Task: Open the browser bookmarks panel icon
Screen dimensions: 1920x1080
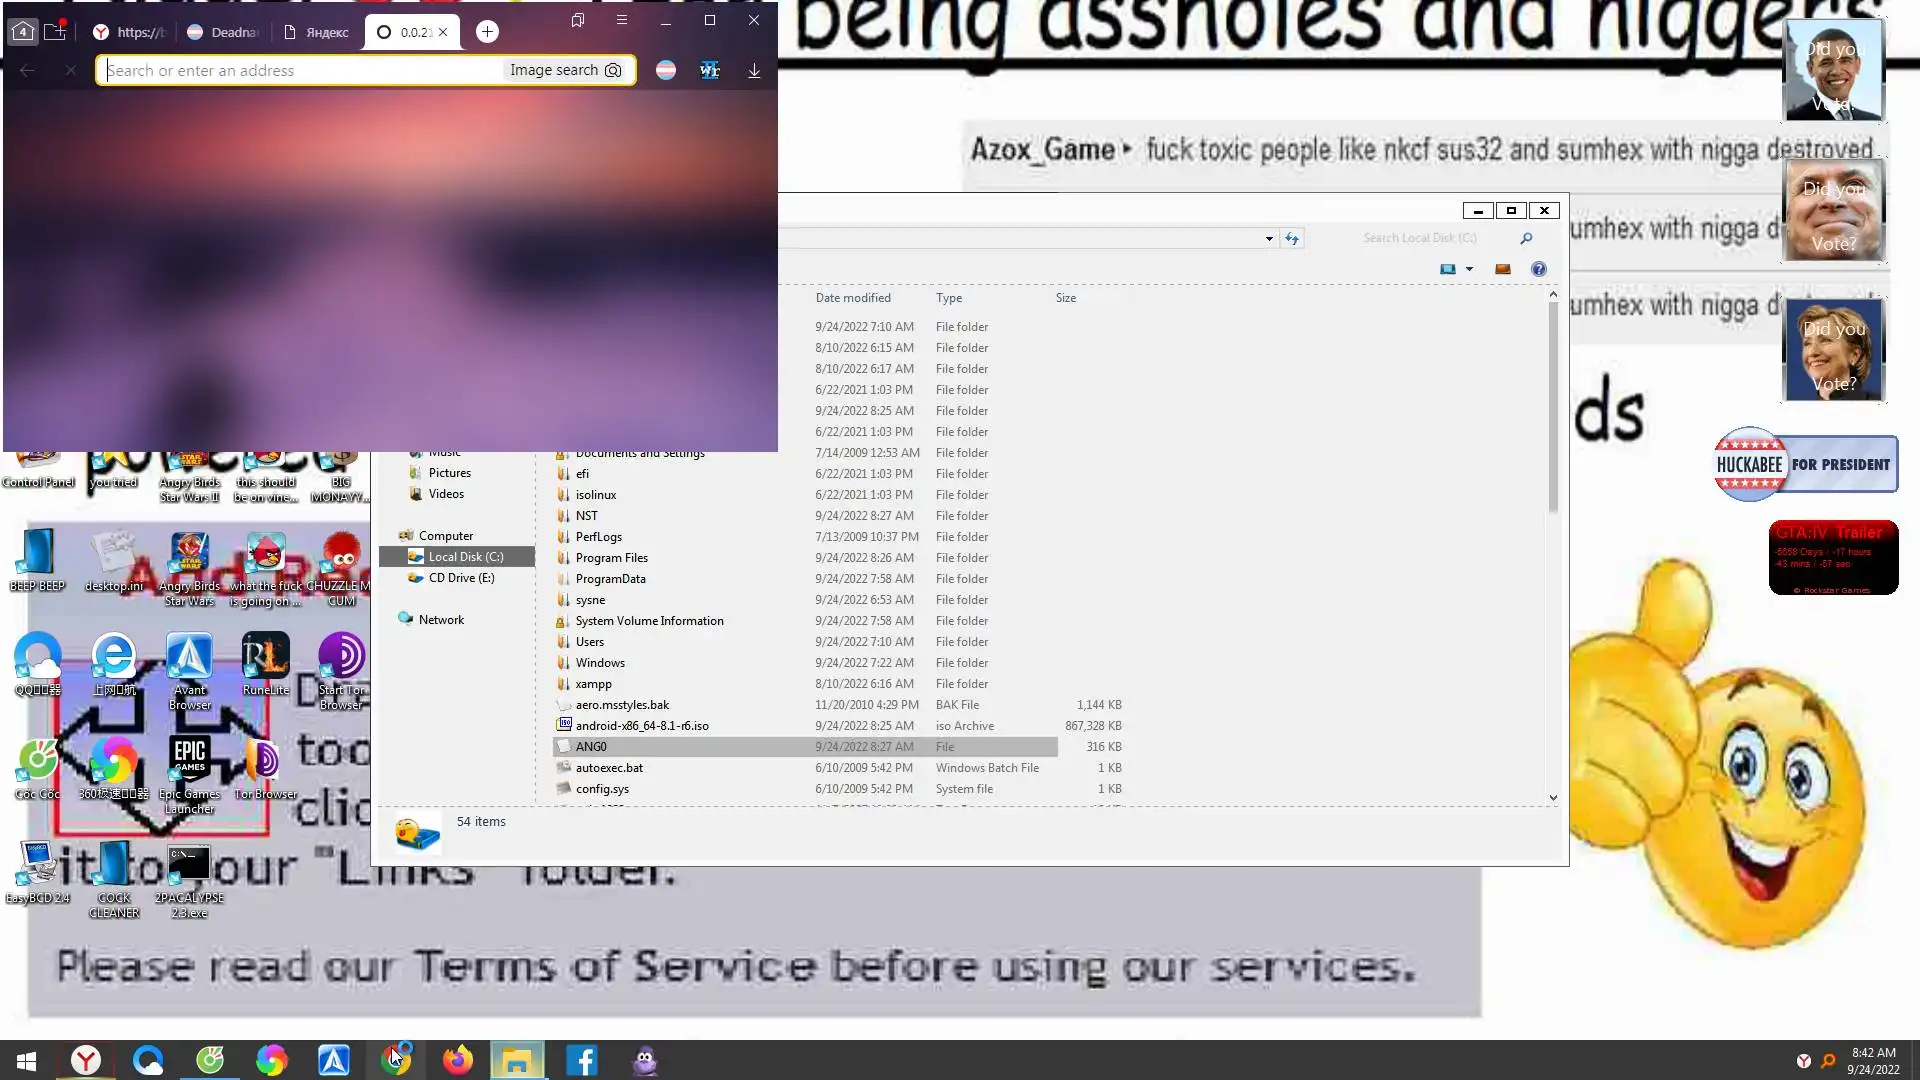Action: tap(578, 20)
